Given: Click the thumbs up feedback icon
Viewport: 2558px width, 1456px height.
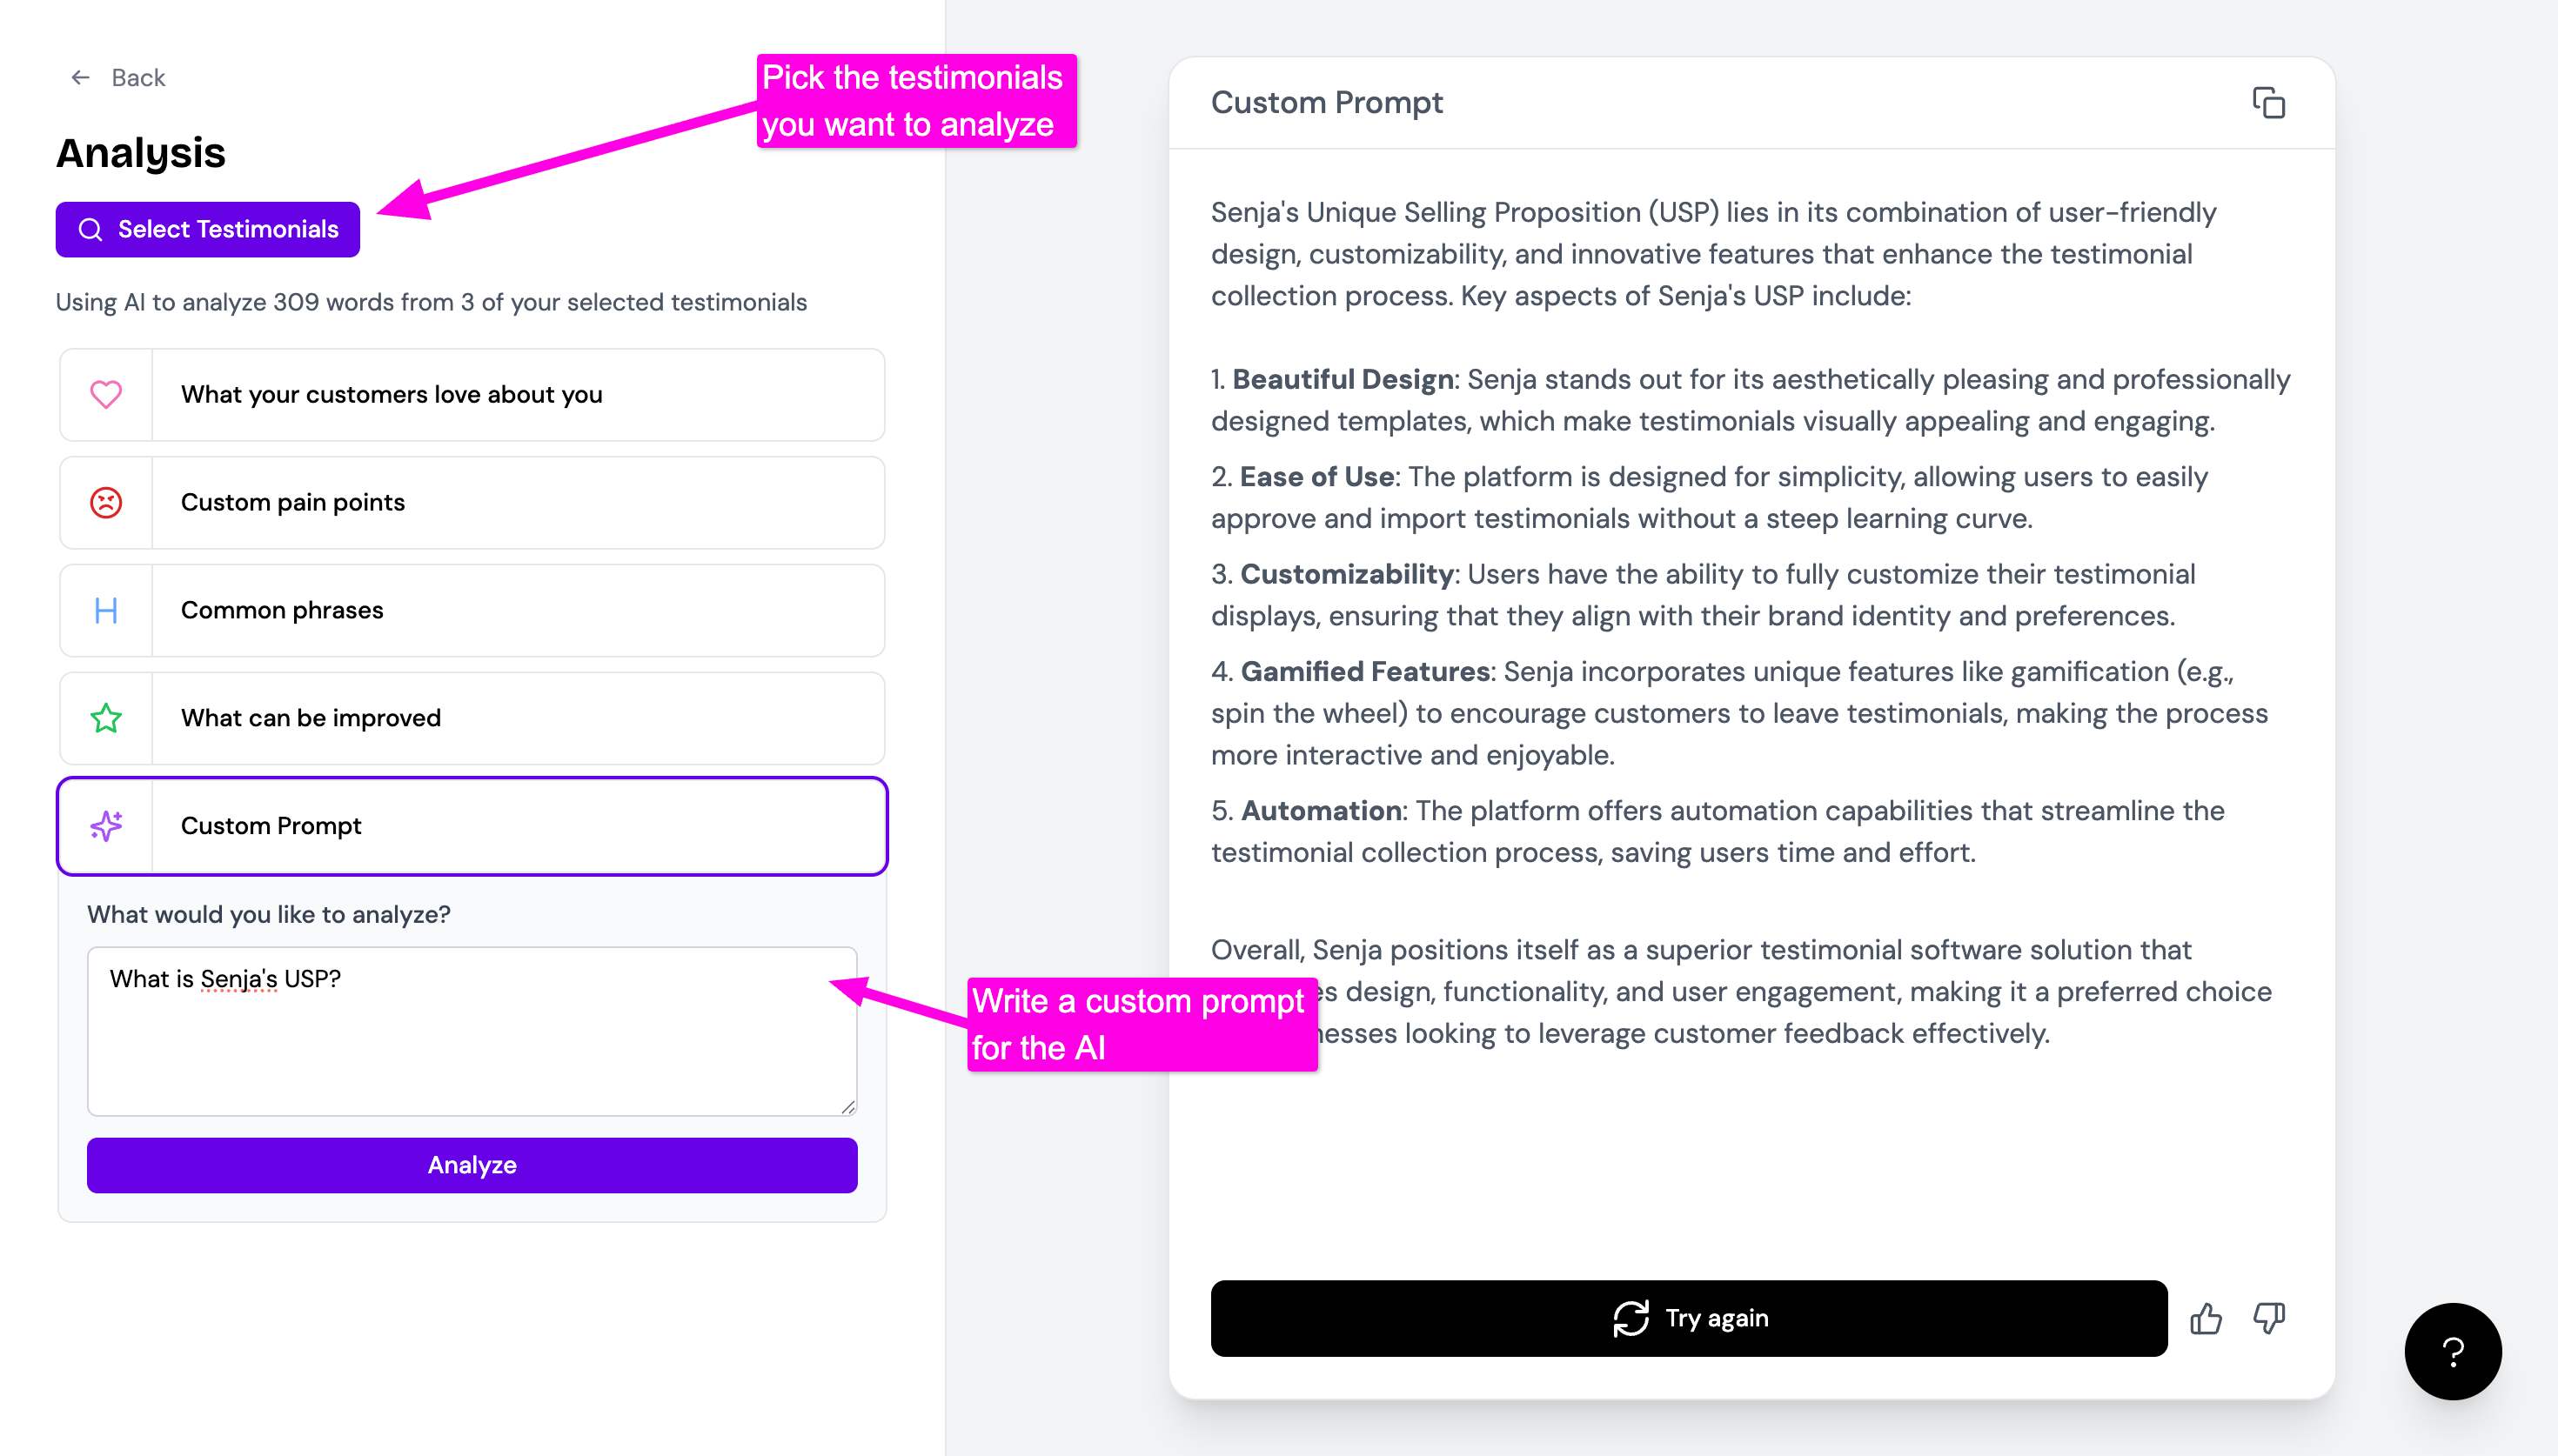Looking at the screenshot, I should [2205, 1318].
